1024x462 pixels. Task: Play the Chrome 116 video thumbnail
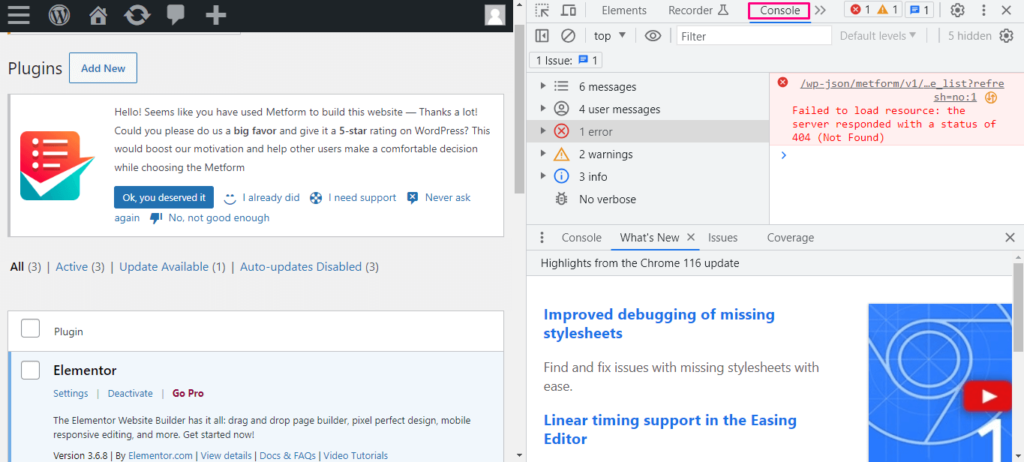coord(988,396)
